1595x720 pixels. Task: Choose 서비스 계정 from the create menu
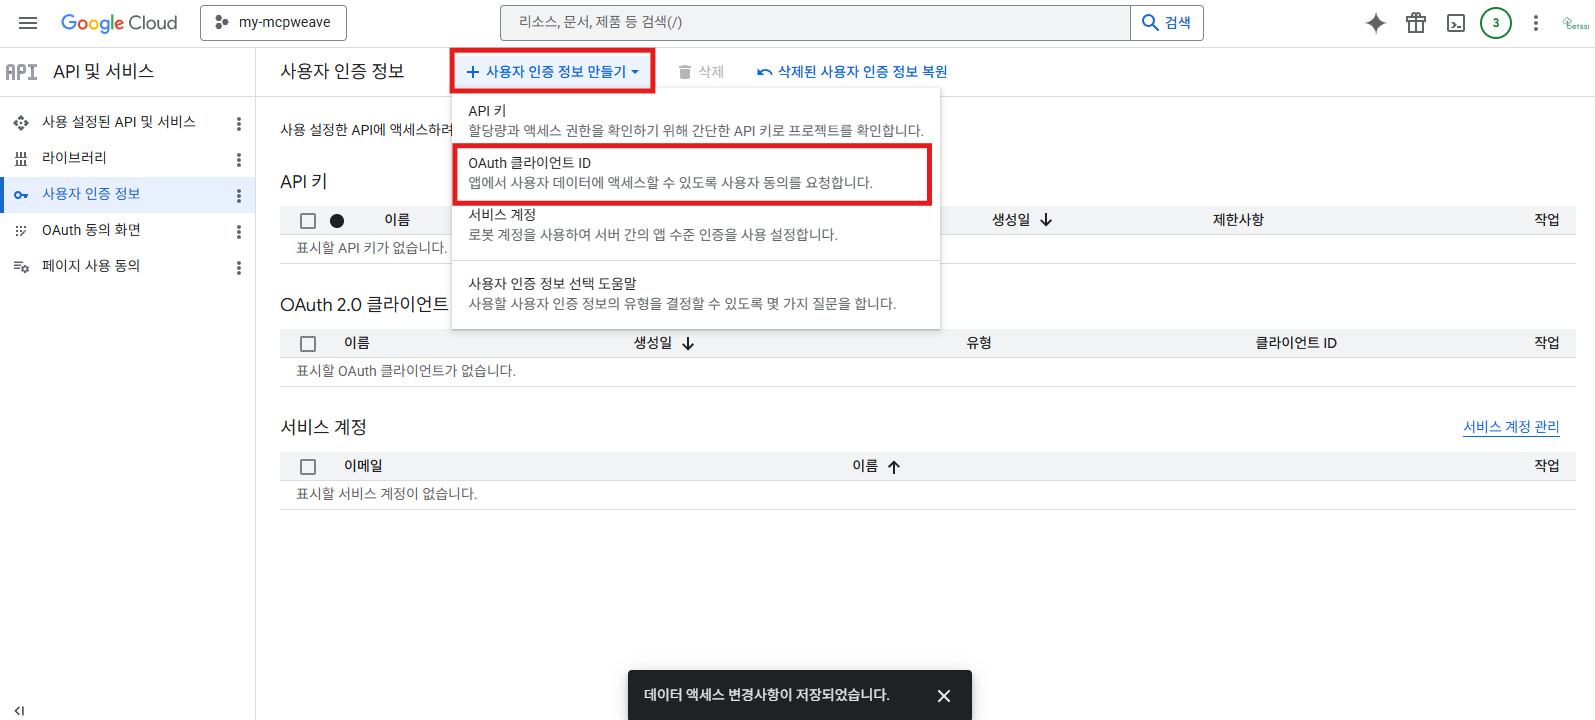pyautogui.click(x=696, y=225)
